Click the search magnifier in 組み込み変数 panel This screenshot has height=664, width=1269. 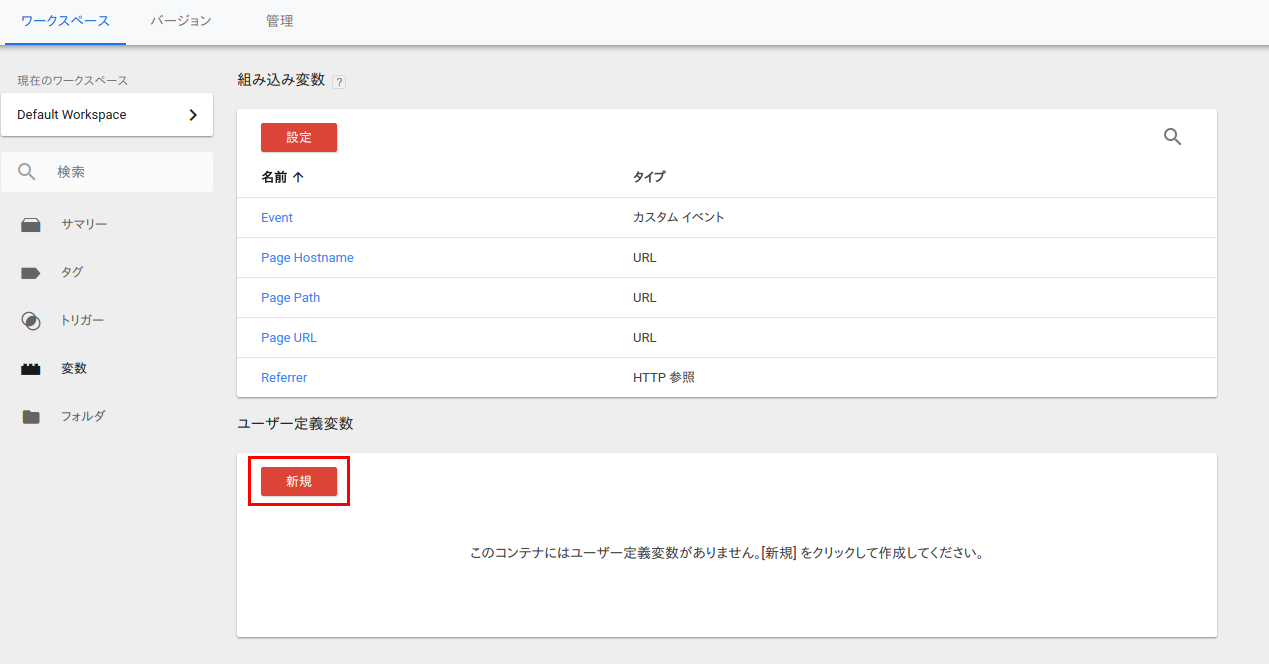tap(1172, 137)
